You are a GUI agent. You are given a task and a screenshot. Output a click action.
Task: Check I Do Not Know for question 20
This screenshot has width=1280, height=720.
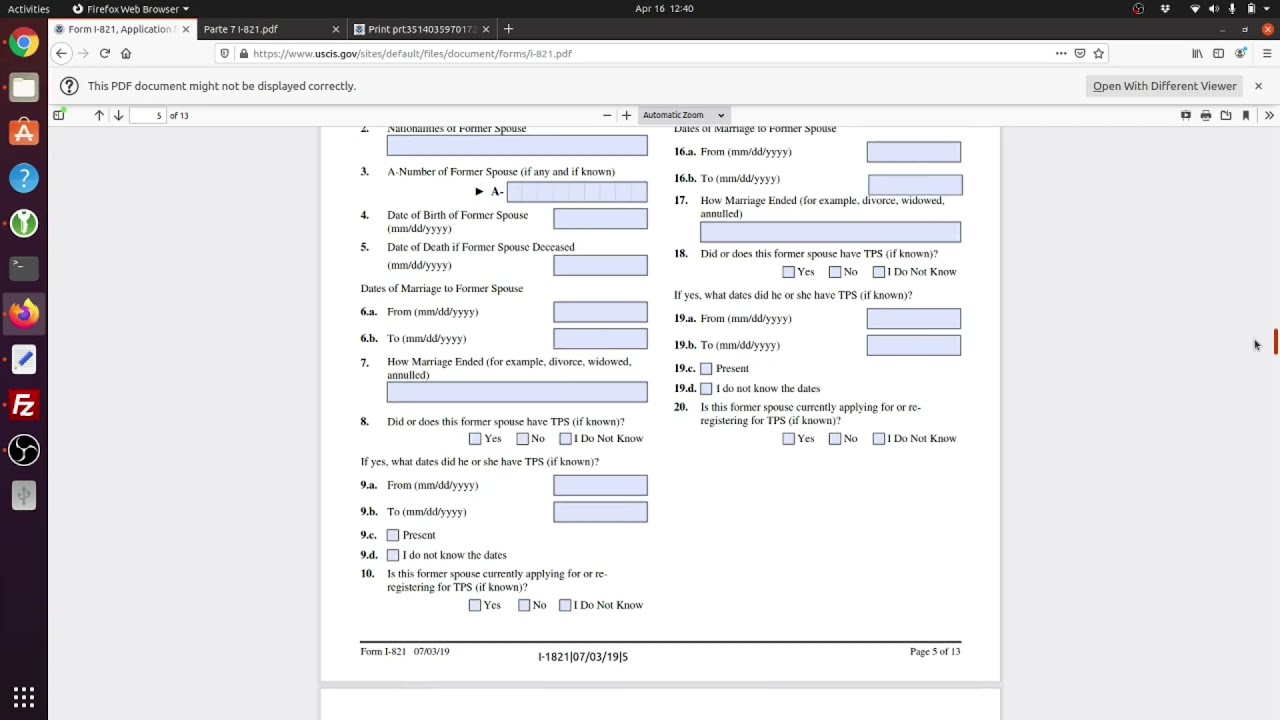coord(879,438)
